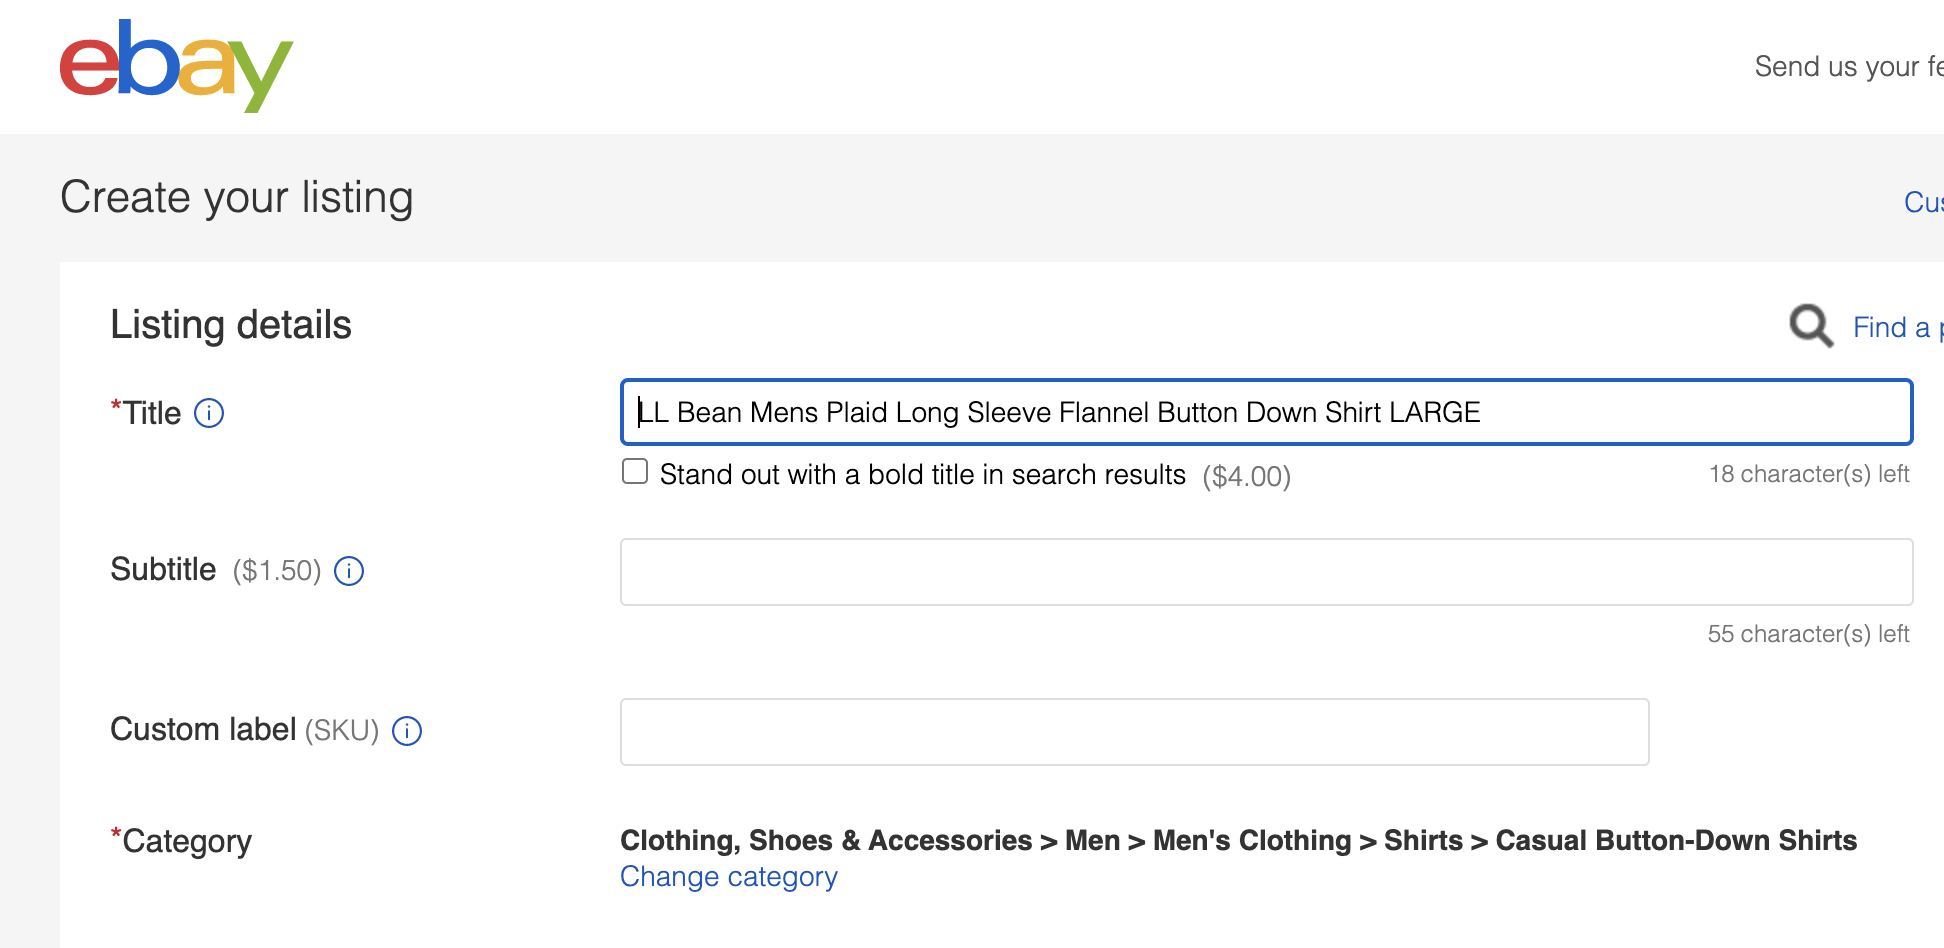The width and height of the screenshot is (1944, 948).
Task: Click inside the empty Subtitle field
Action: point(1265,571)
